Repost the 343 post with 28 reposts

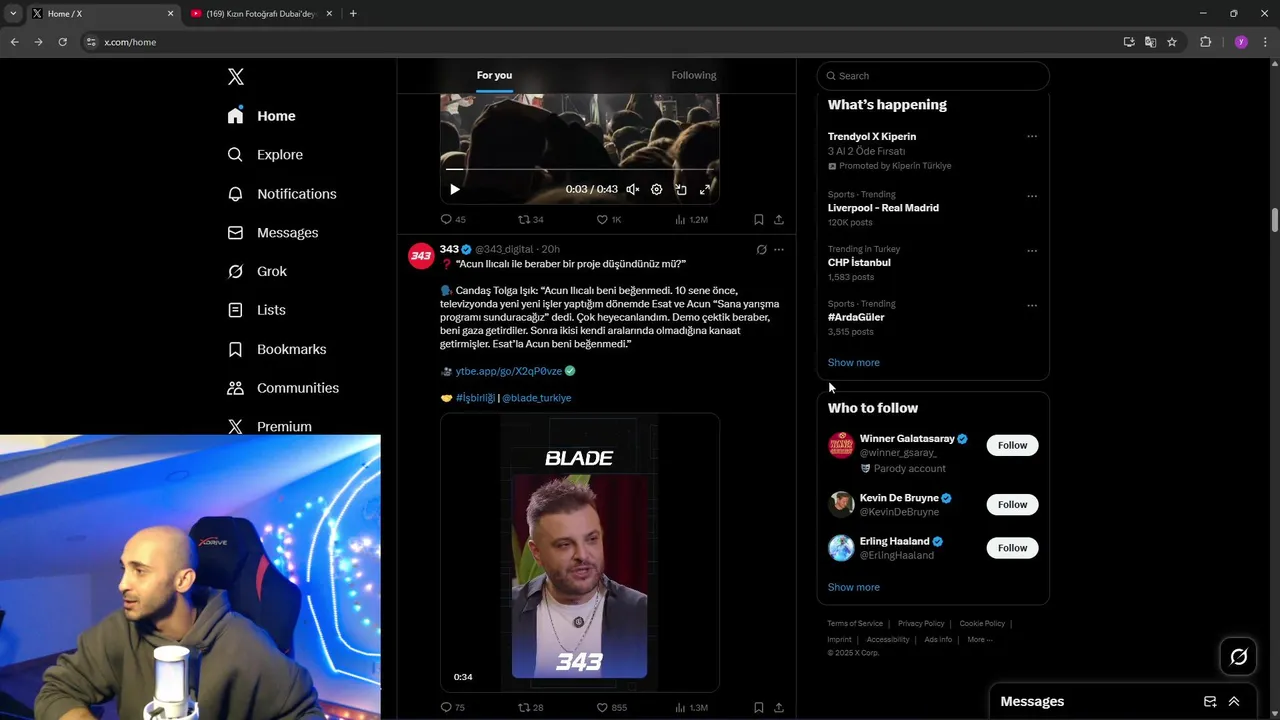(x=531, y=707)
